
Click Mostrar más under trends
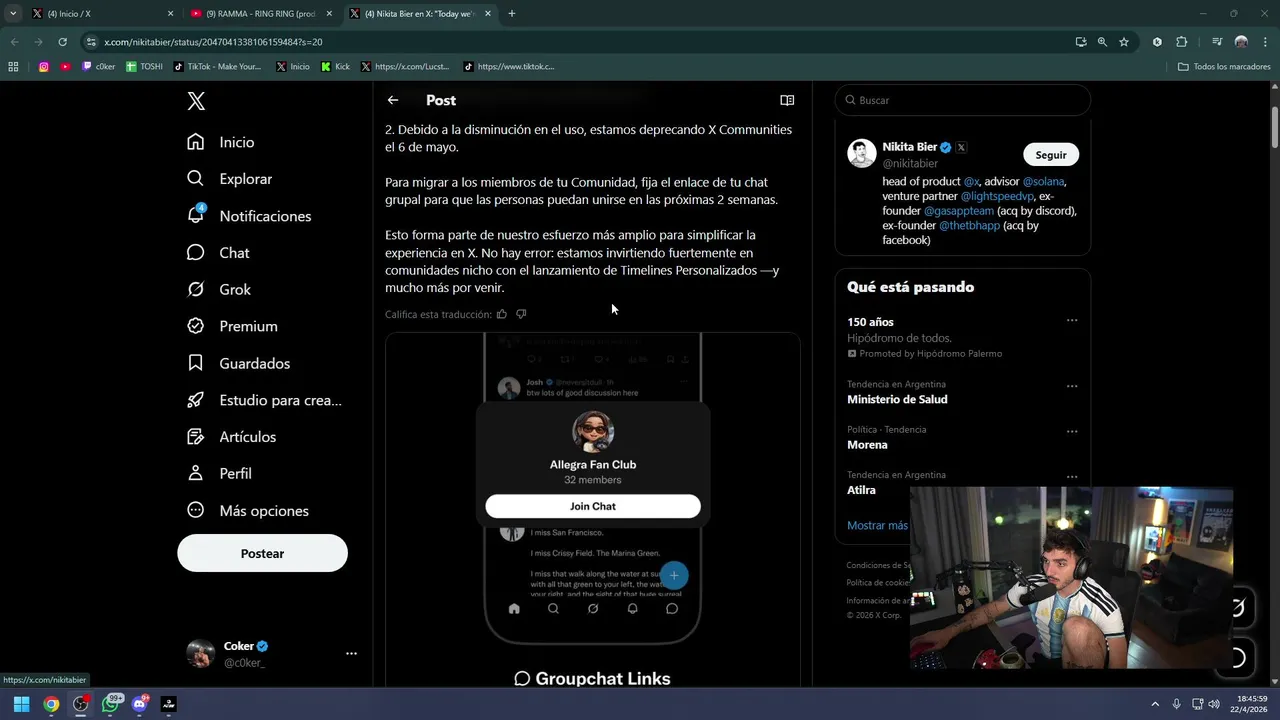coord(877,525)
